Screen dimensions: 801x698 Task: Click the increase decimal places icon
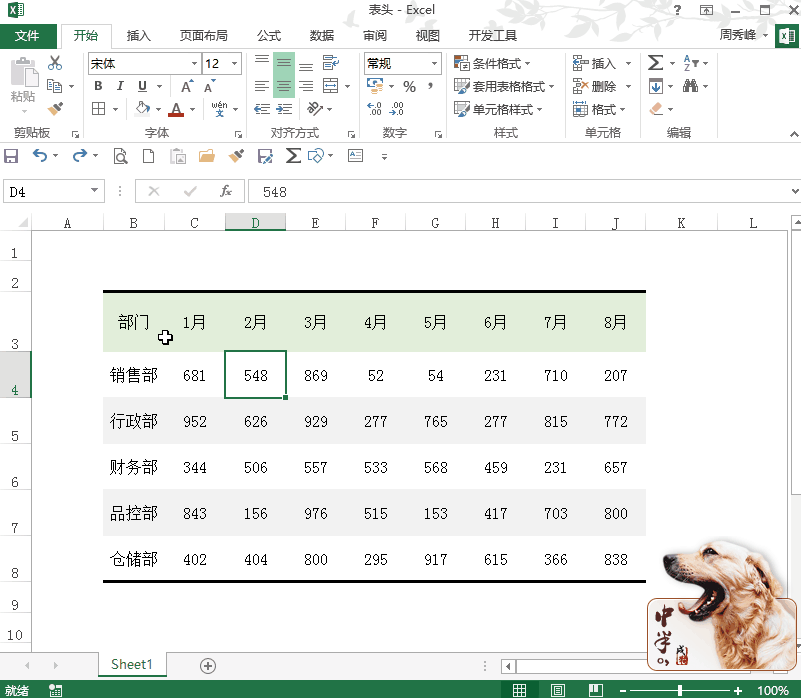coord(375,106)
